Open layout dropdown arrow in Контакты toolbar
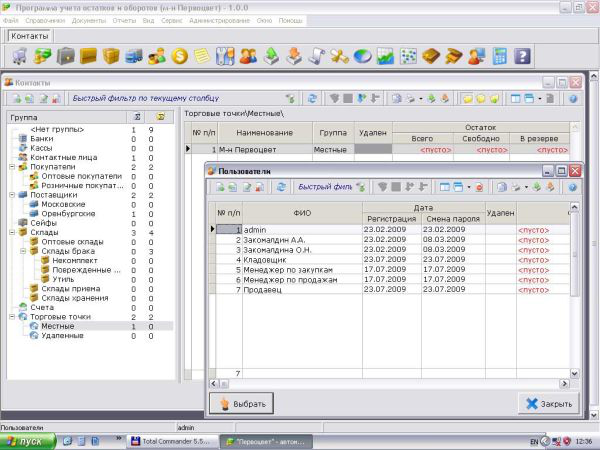 click(x=540, y=99)
